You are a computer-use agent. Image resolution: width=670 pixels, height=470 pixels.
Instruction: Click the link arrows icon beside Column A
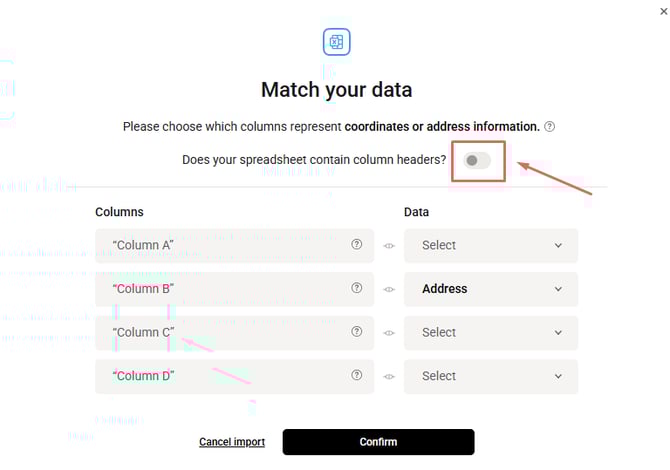(389, 246)
